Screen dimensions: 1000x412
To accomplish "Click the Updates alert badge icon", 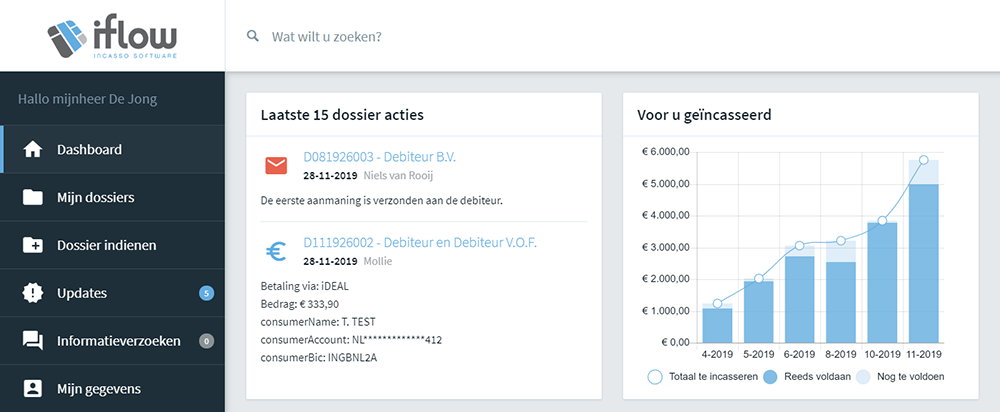I will coord(33,293).
